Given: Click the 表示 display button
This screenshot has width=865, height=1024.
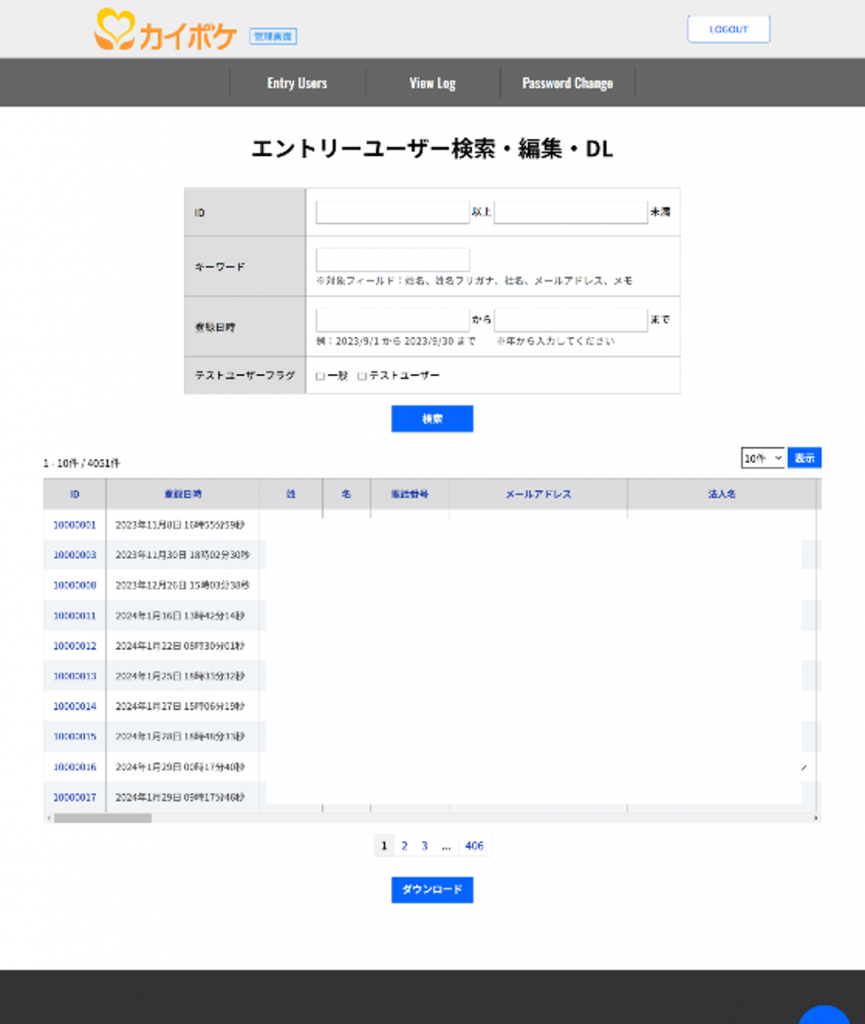Looking at the screenshot, I should click(x=804, y=458).
